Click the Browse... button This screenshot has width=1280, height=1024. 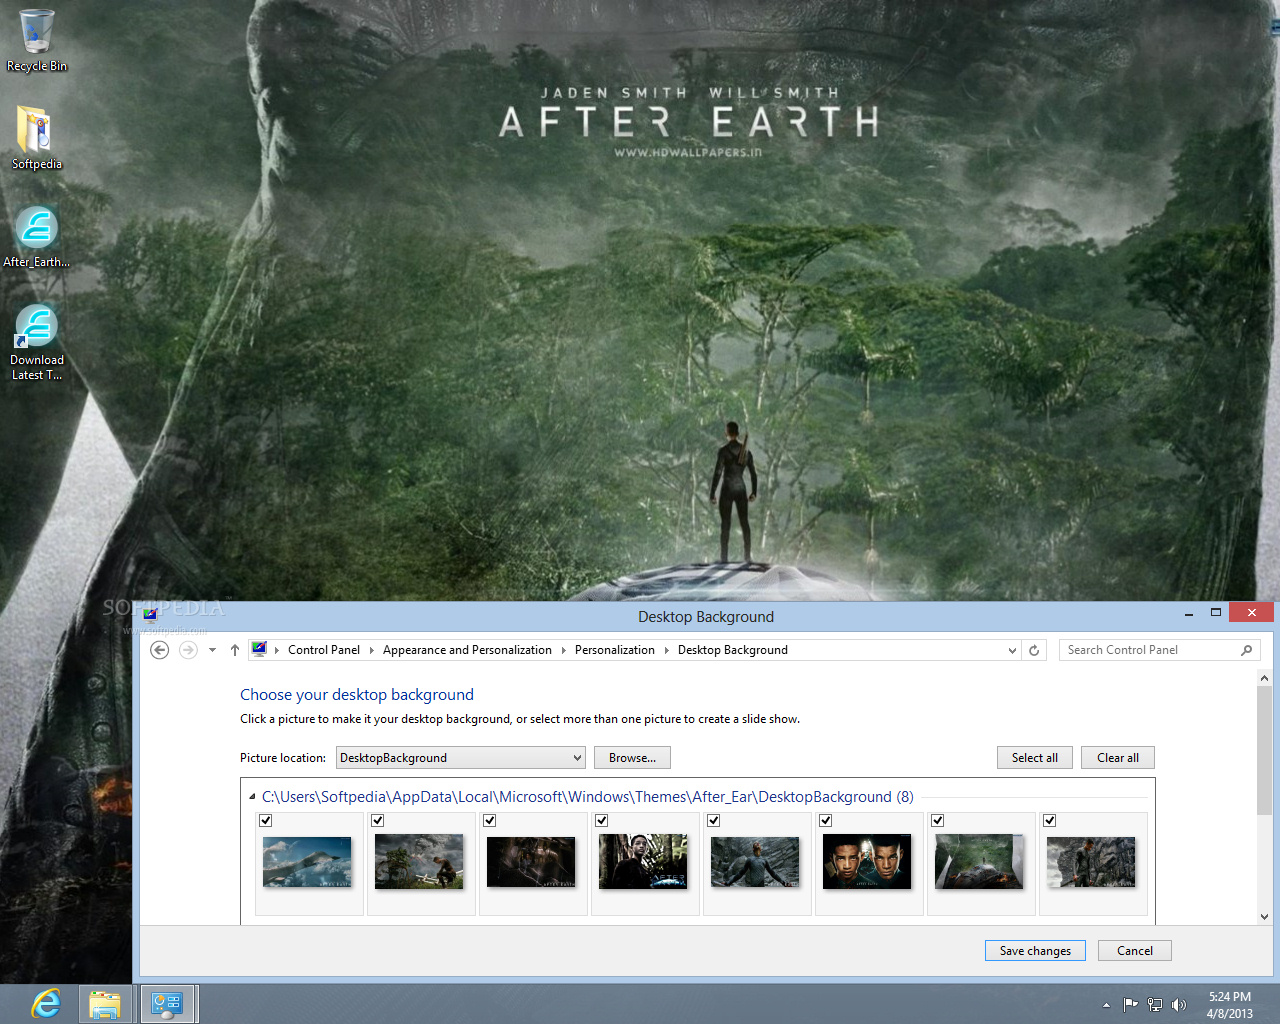point(632,758)
